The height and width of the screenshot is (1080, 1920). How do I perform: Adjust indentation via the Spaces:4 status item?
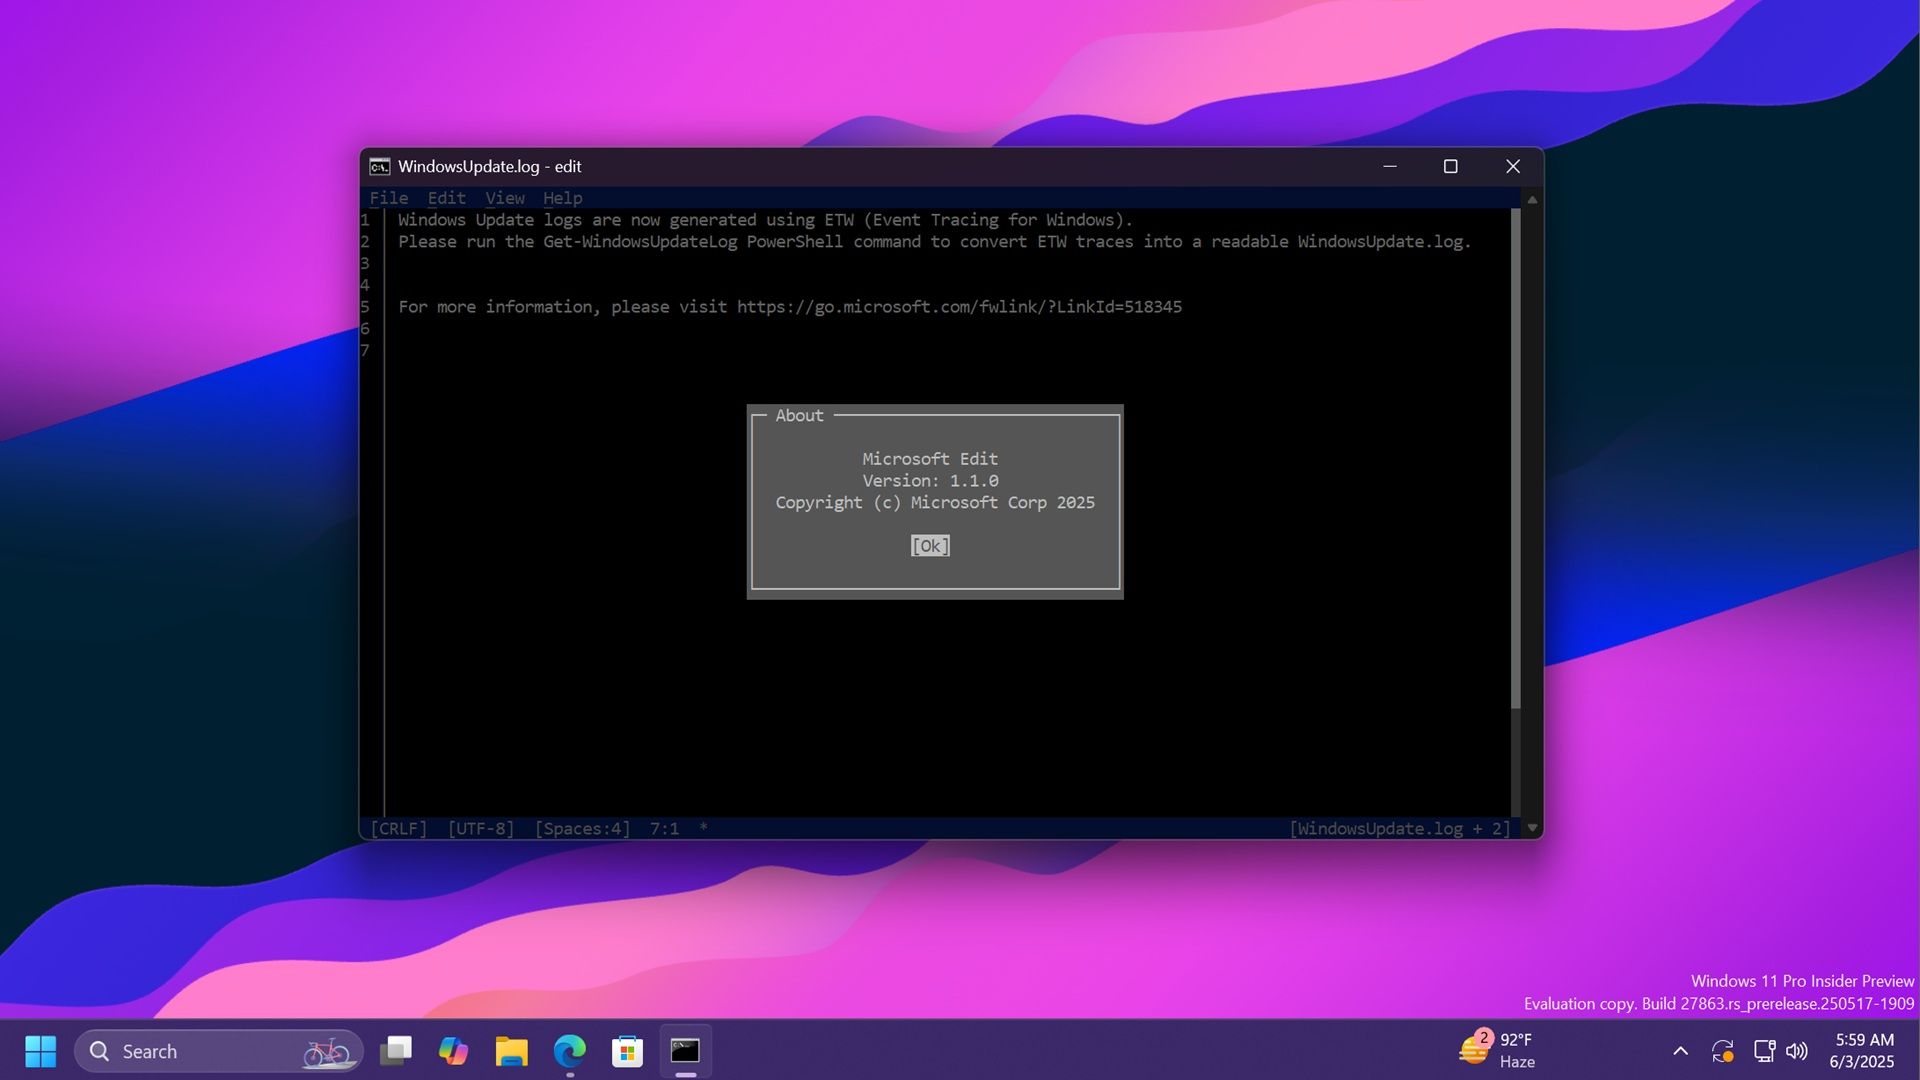point(582,828)
